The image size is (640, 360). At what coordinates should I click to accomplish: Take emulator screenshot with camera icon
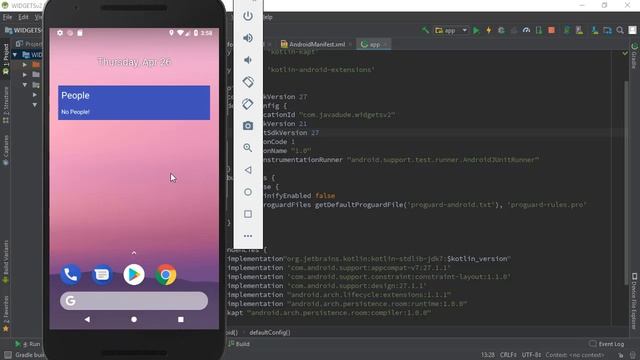pyautogui.click(x=248, y=126)
